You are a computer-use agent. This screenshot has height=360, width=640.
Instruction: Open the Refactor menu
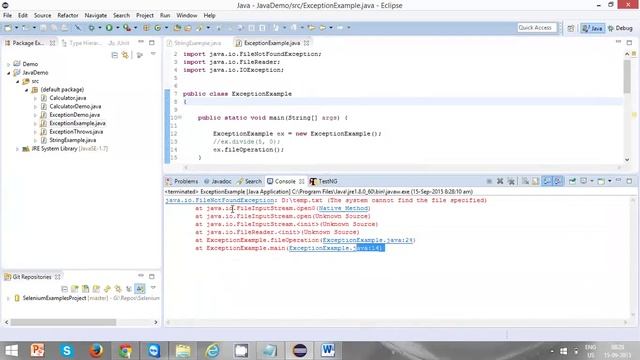(x=68, y=16)
